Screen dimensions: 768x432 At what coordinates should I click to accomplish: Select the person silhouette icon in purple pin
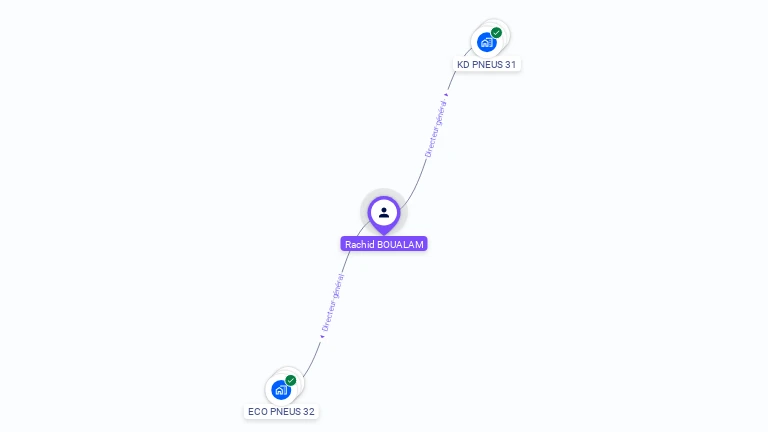[x=384, y=213]
